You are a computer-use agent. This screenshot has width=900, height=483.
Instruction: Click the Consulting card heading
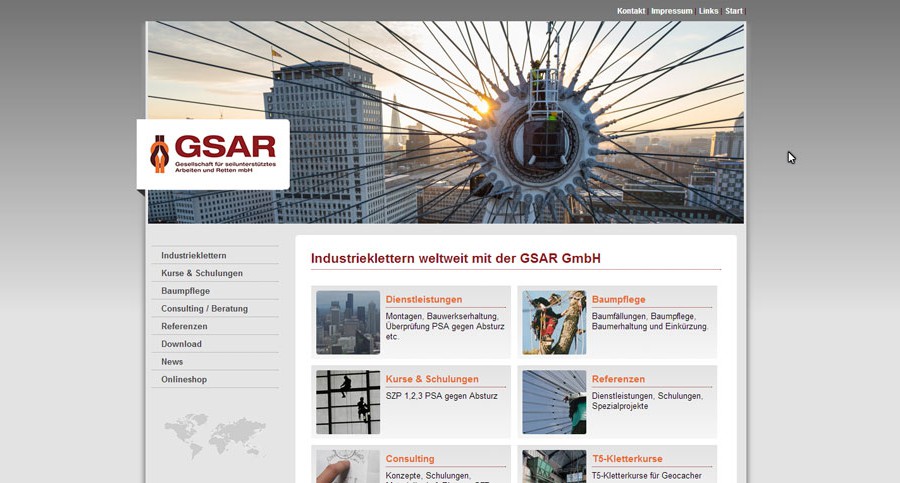410,459
